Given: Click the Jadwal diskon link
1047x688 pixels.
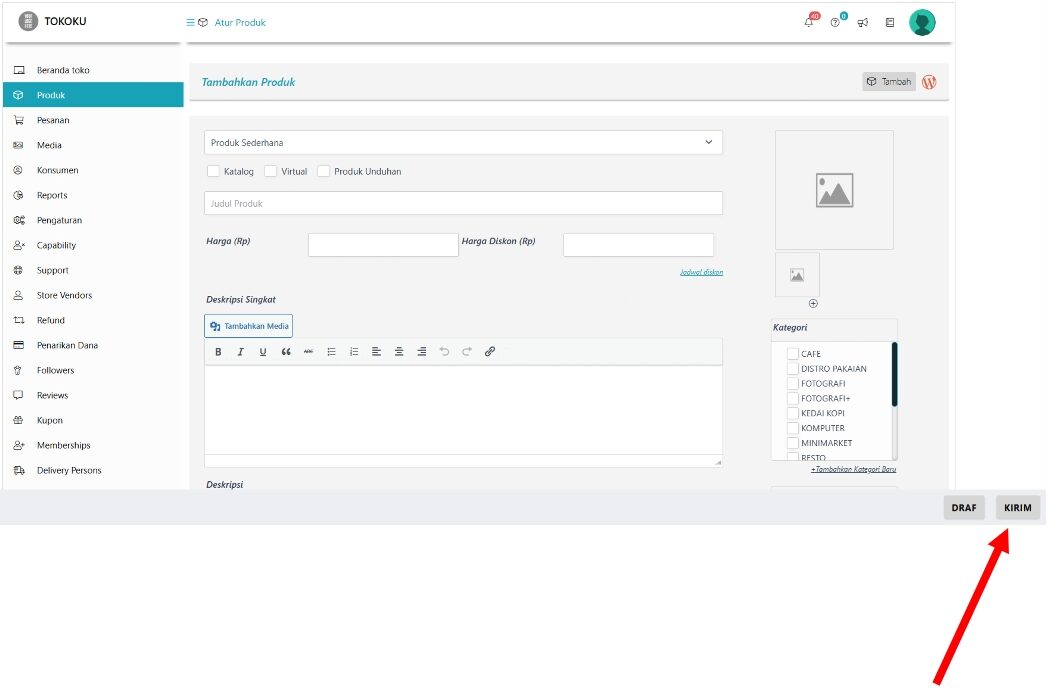Looking at the screenshot, I should coord(701,272).
